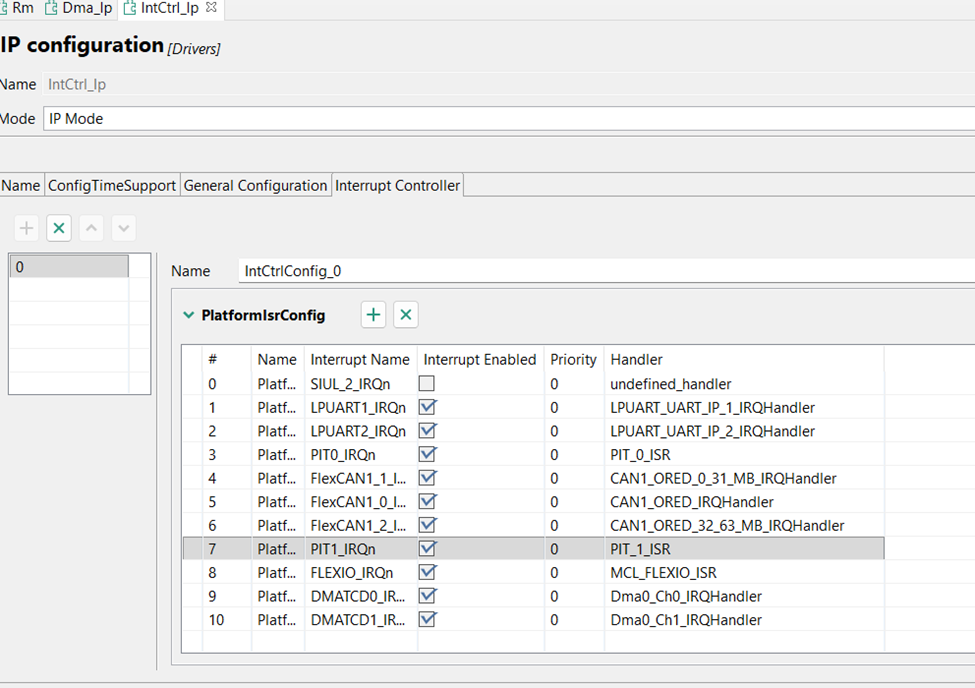This screenshot has width=975, height=688.
Task: Click the Priority column header
Action: 573,360
